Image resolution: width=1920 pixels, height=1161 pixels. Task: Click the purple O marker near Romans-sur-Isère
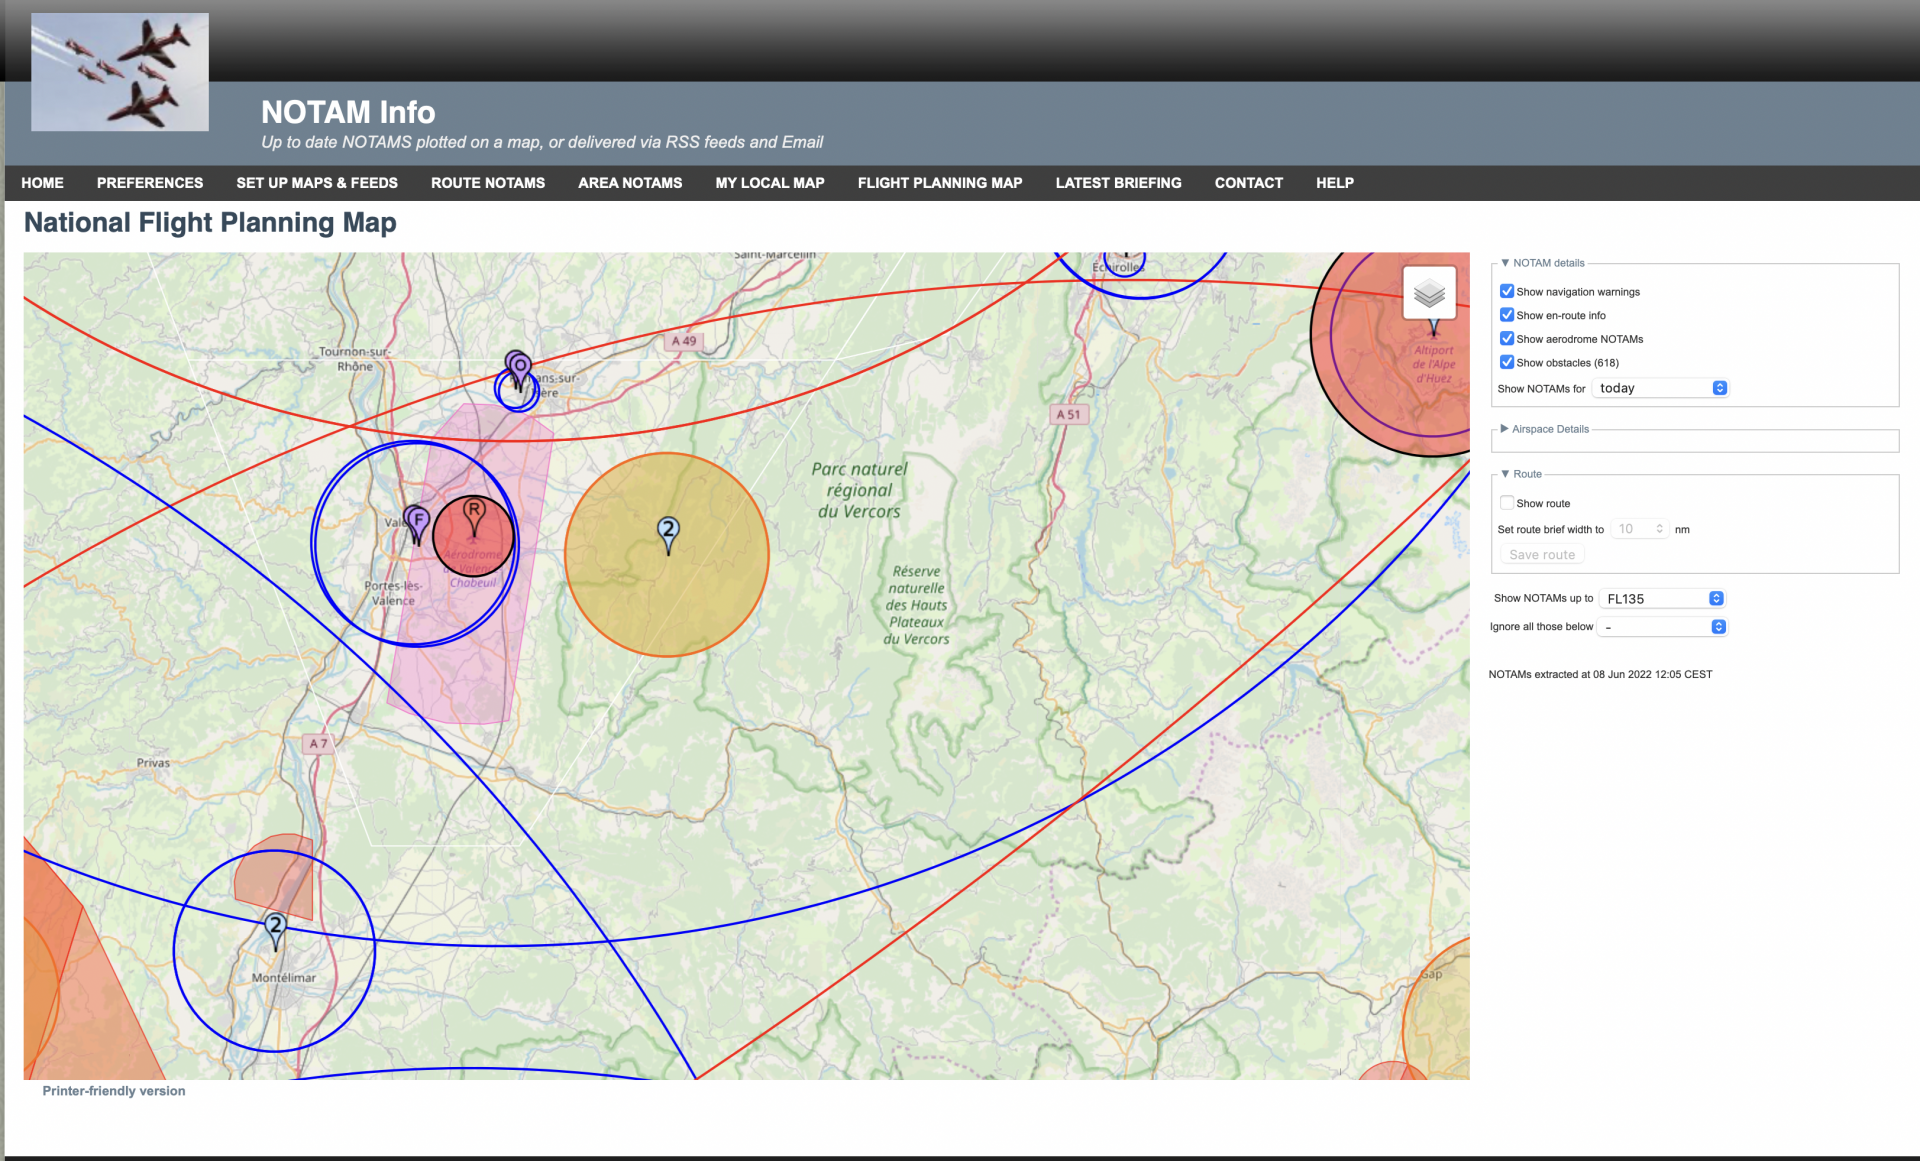(x=520, y=372)
